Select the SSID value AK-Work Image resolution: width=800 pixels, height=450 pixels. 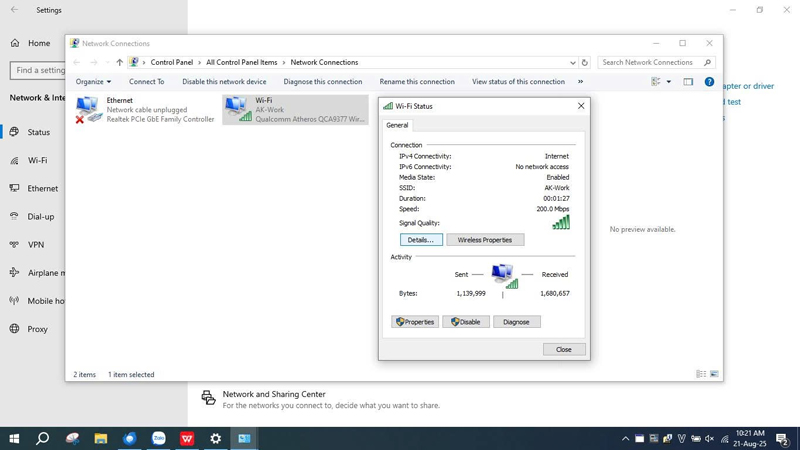557,188
